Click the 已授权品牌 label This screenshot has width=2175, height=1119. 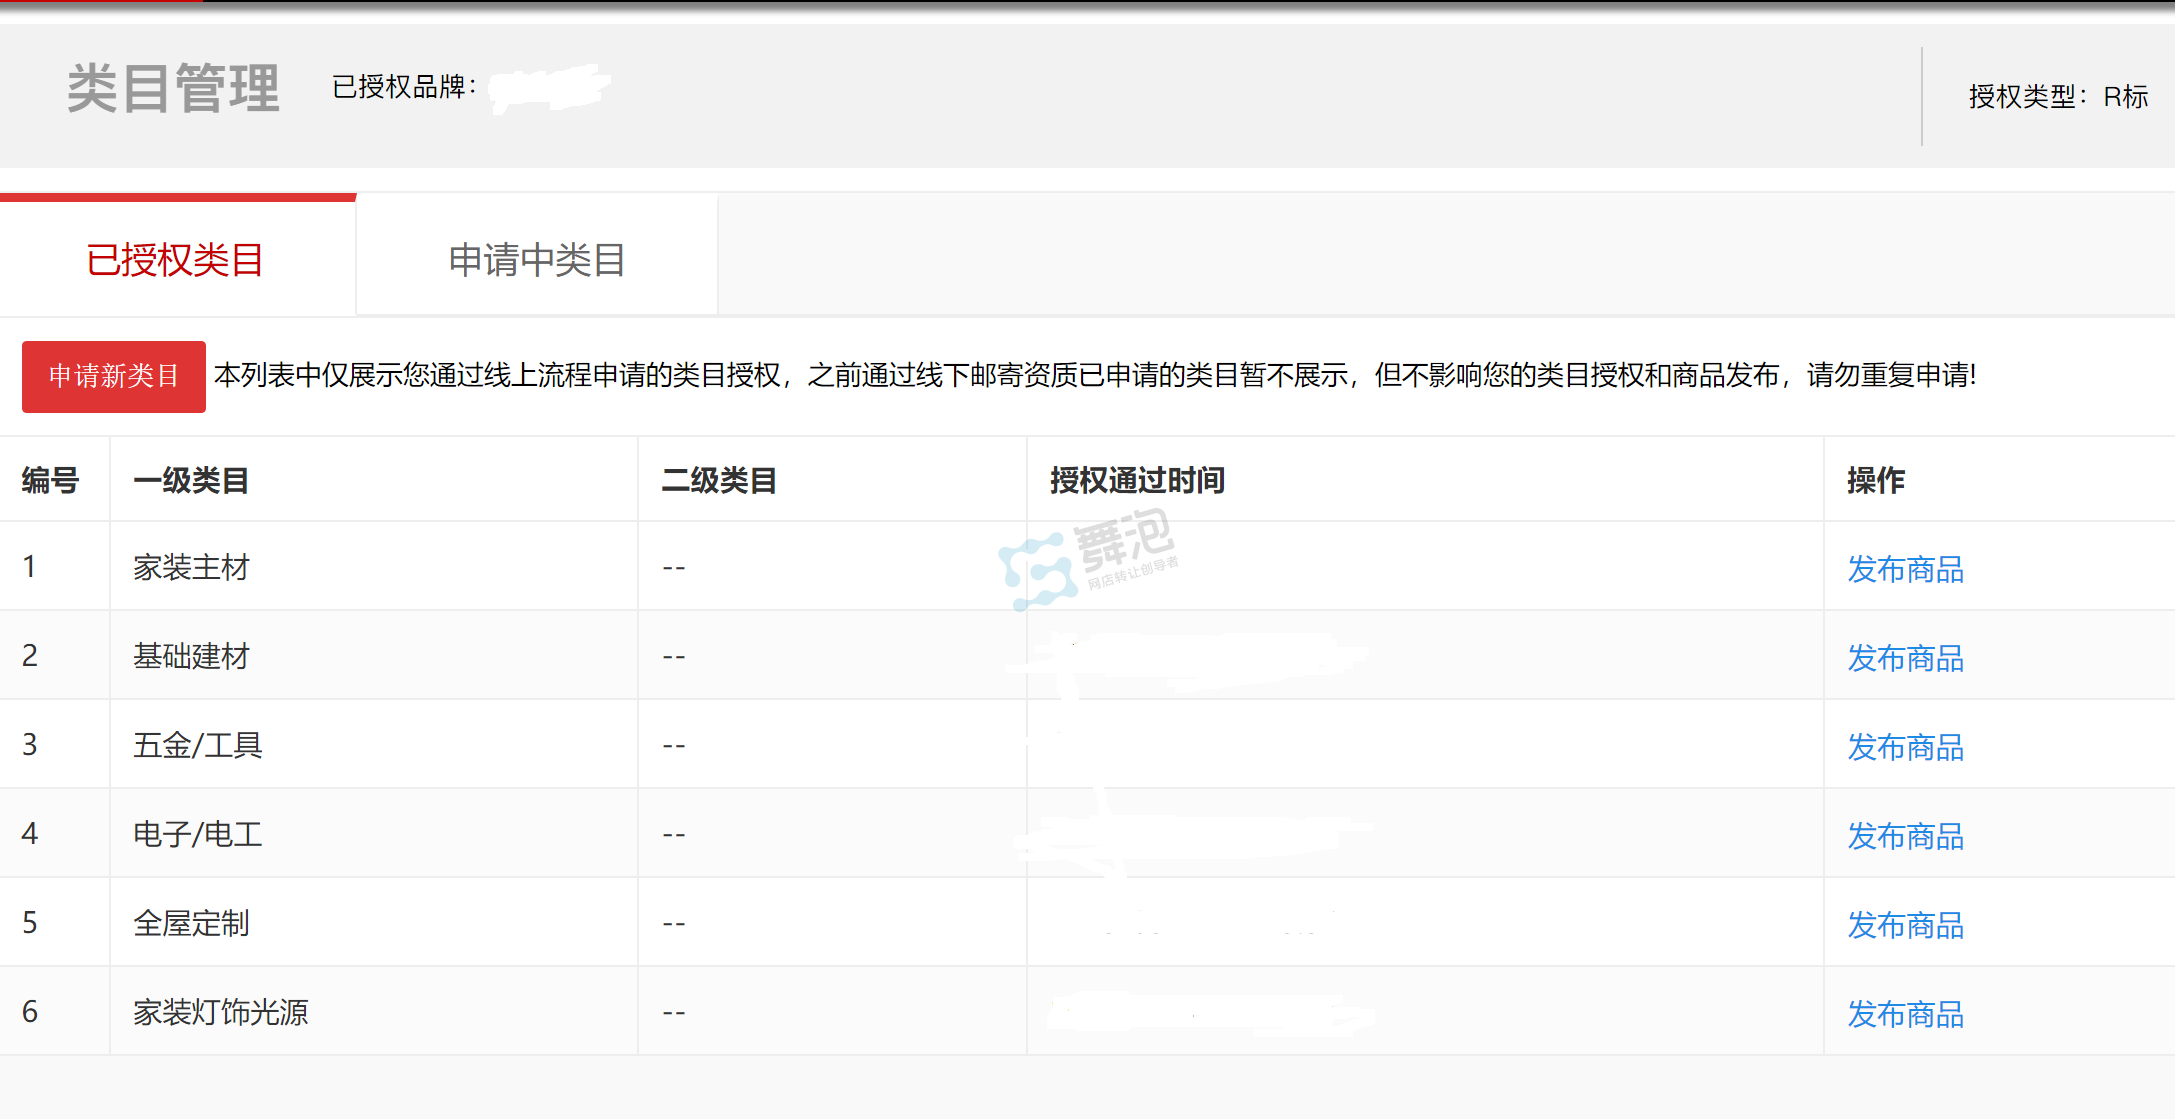point(404,87)
